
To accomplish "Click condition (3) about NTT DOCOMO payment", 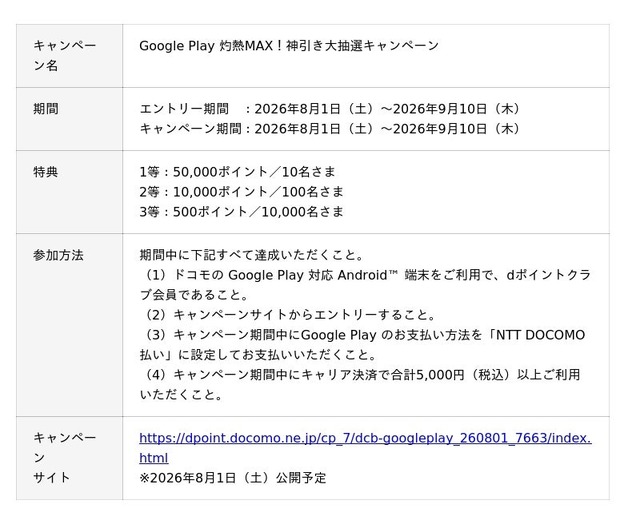I will click(362, 345).
